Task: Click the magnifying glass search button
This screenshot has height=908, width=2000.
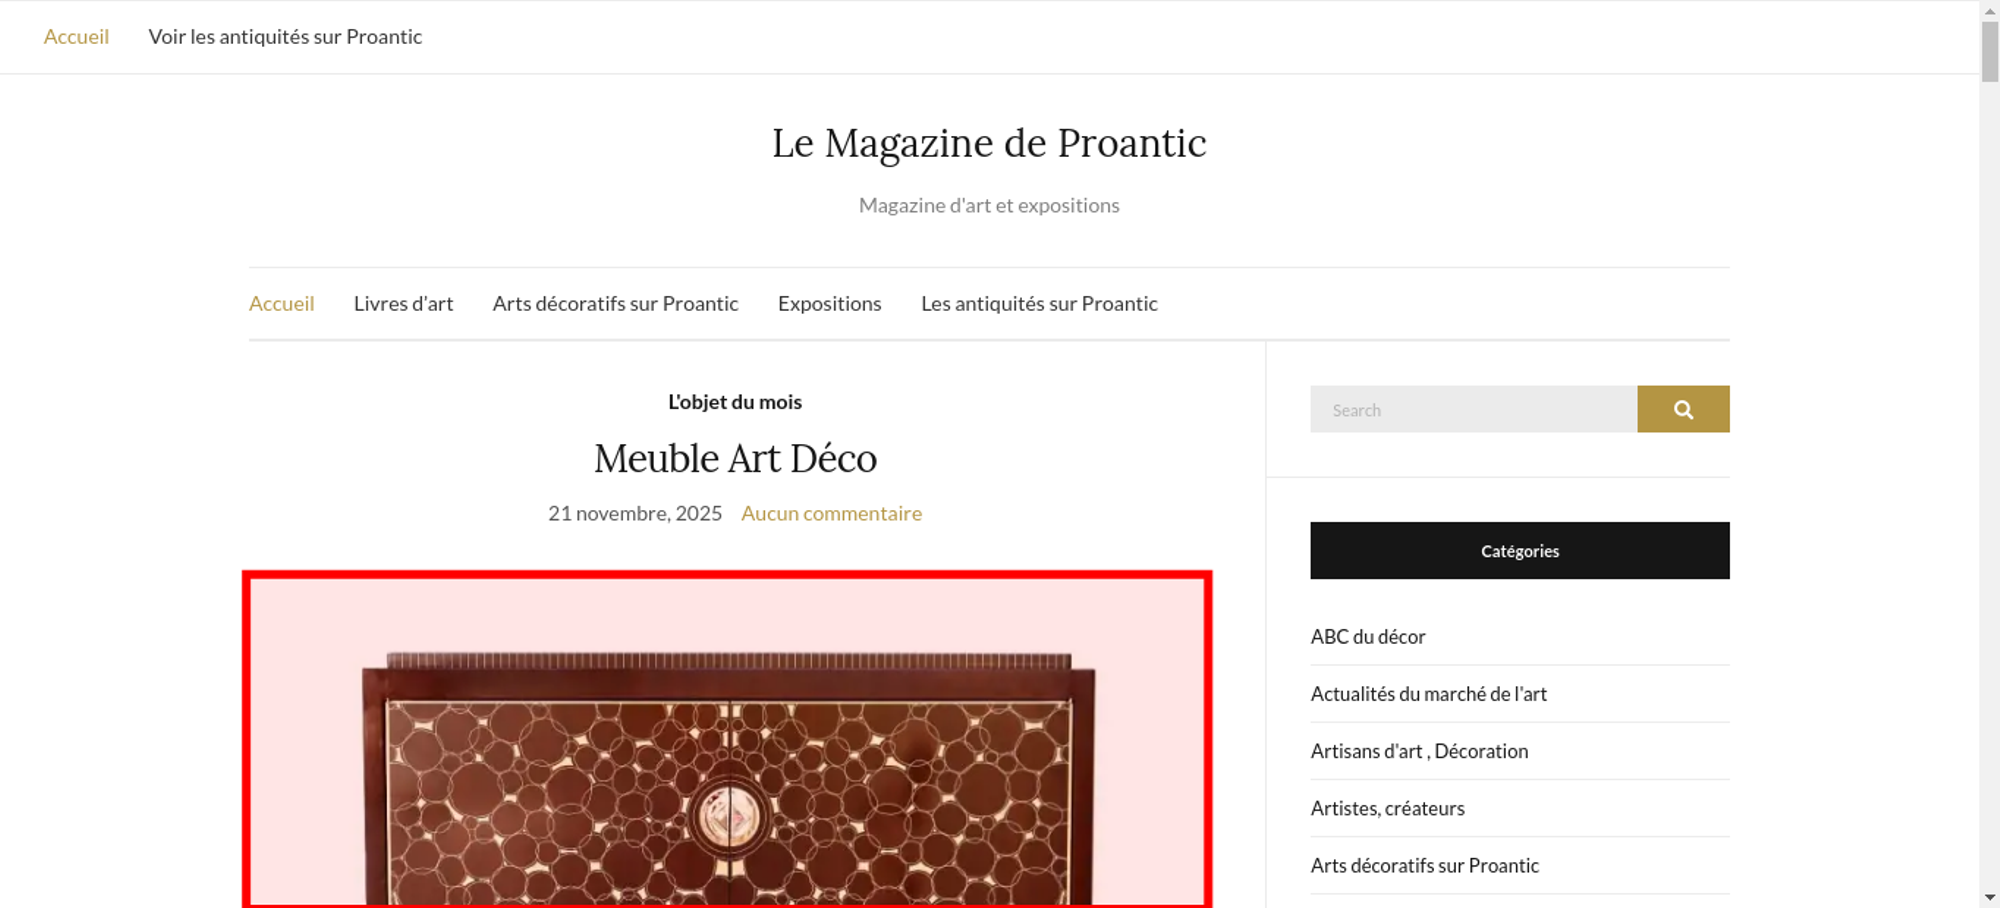Action: 1683,409
